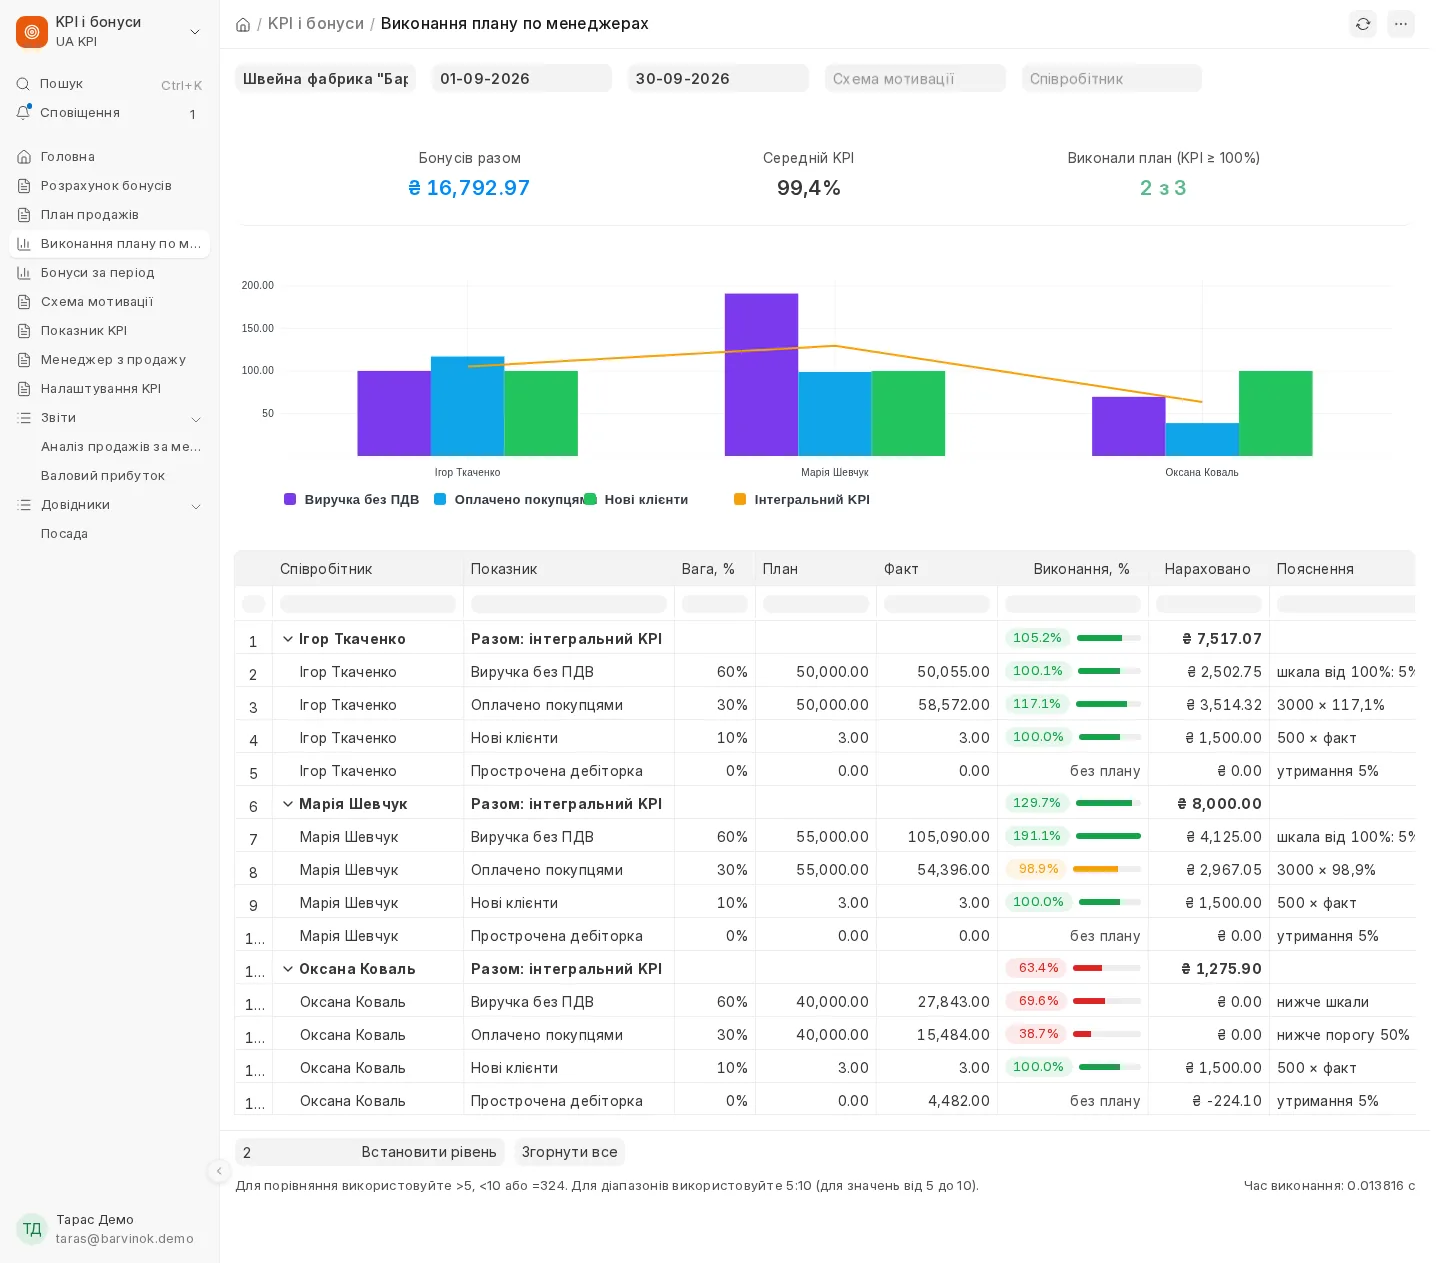Click the План продажів document icon

pos(24,215)
